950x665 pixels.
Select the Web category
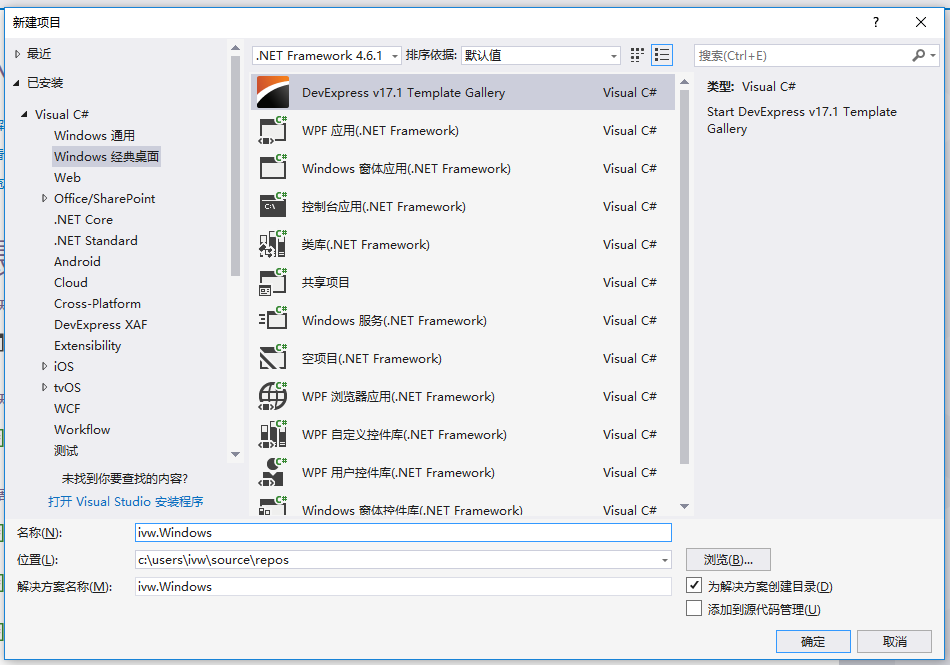pos(67,177)
